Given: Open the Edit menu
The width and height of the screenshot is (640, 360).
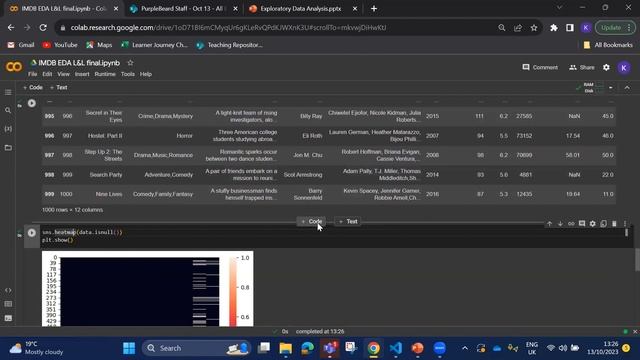Looking at the screenshot, I should 47,74.
